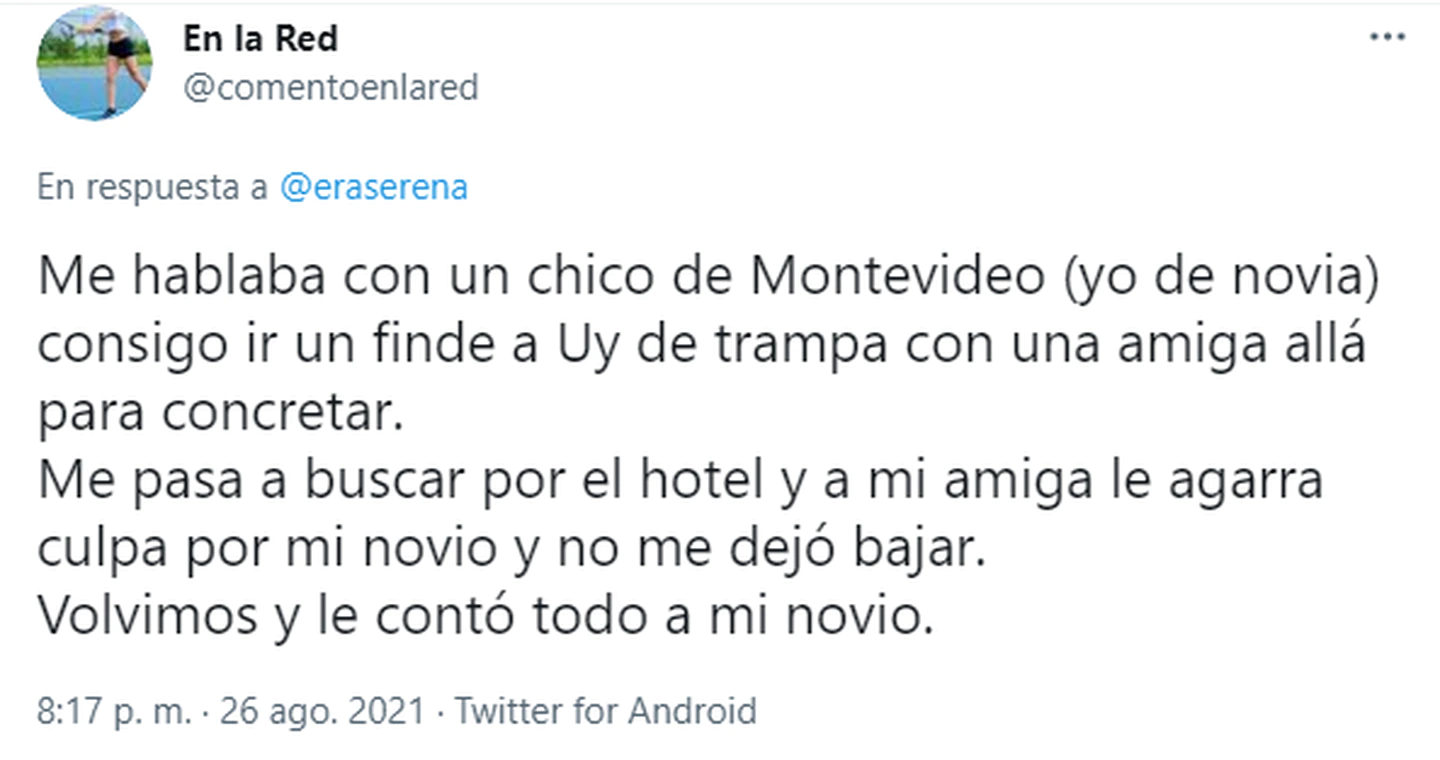Click the line starting "consigo ir un finde"

click(700, 346)
